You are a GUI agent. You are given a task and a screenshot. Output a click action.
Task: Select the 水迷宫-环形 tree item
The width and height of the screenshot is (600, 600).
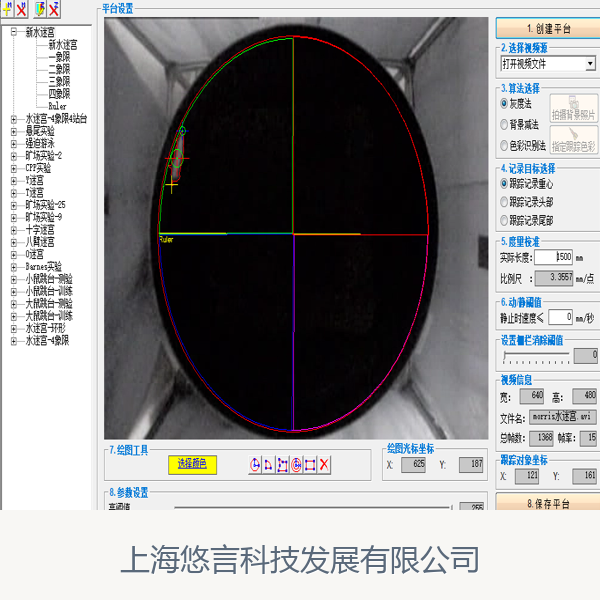tap(45, 328)
